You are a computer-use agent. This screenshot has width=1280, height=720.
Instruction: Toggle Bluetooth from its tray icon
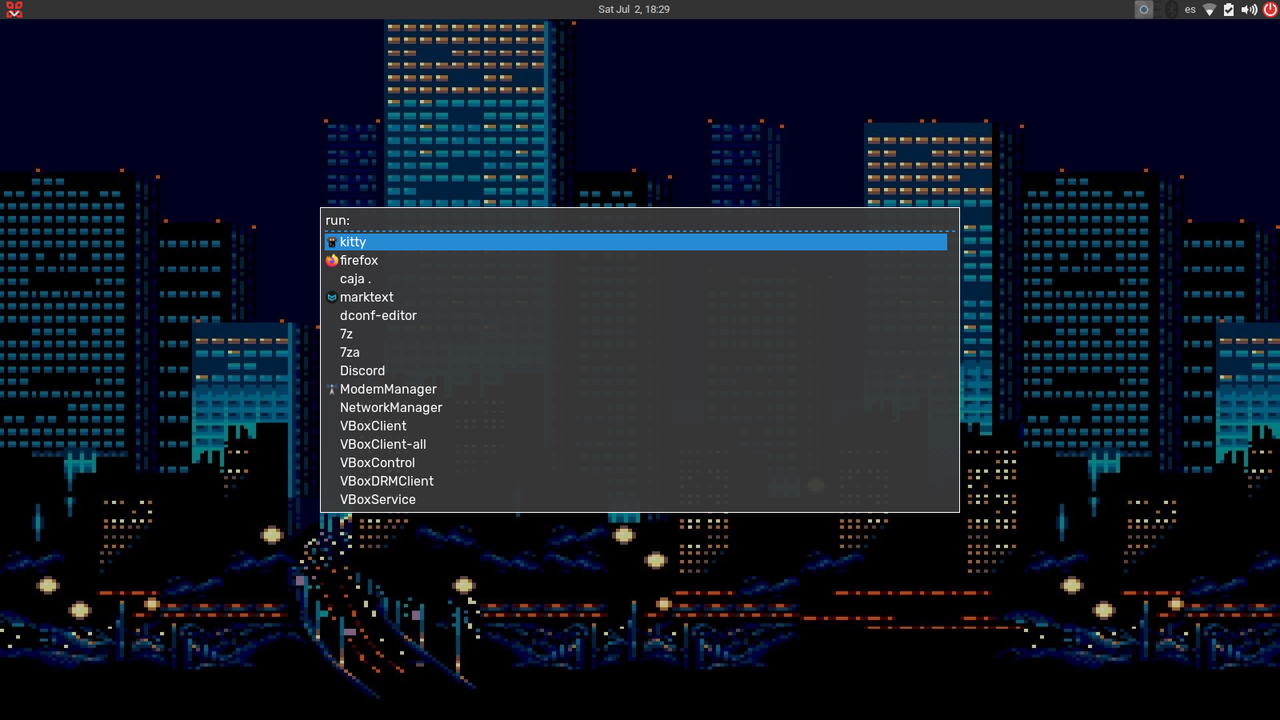(x=1170, y=9)
